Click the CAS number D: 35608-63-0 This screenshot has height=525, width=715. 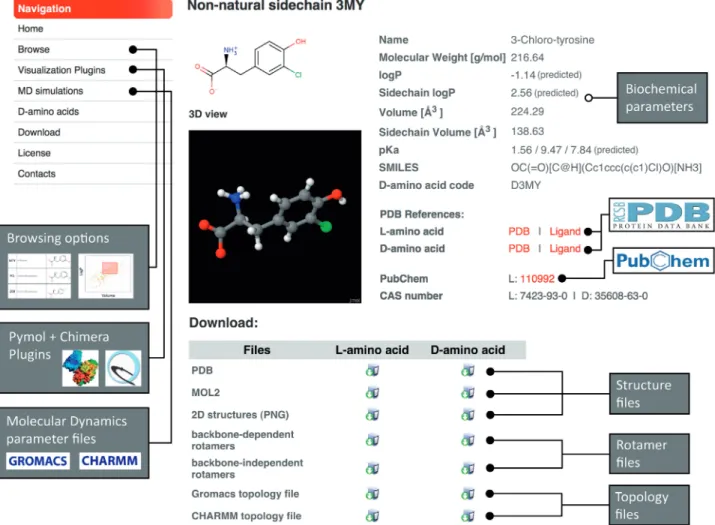pyautogui.click(x=614, y=296)
